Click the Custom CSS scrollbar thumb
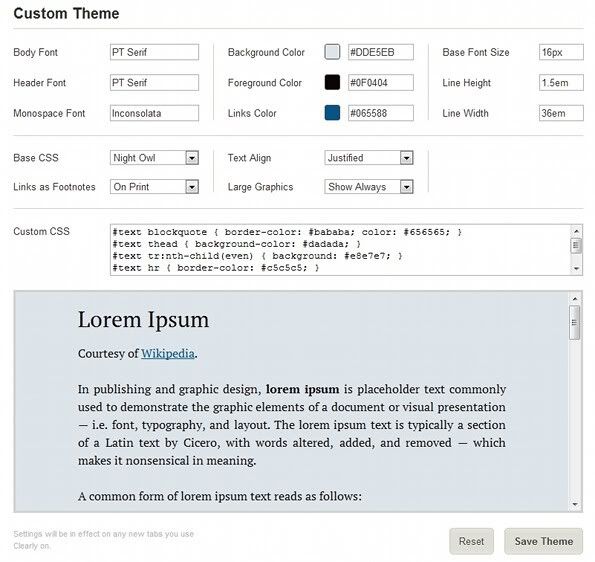 [576, 246]
